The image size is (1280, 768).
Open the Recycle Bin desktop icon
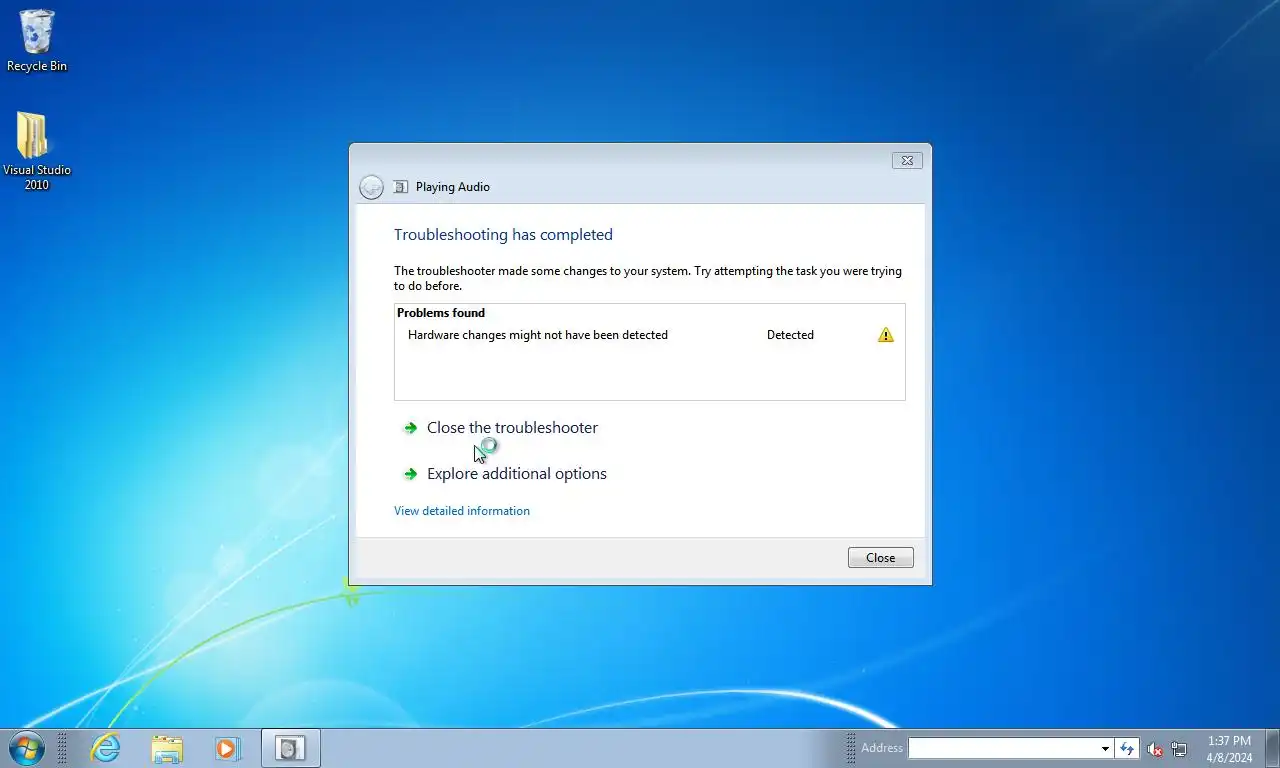(37, 41)
